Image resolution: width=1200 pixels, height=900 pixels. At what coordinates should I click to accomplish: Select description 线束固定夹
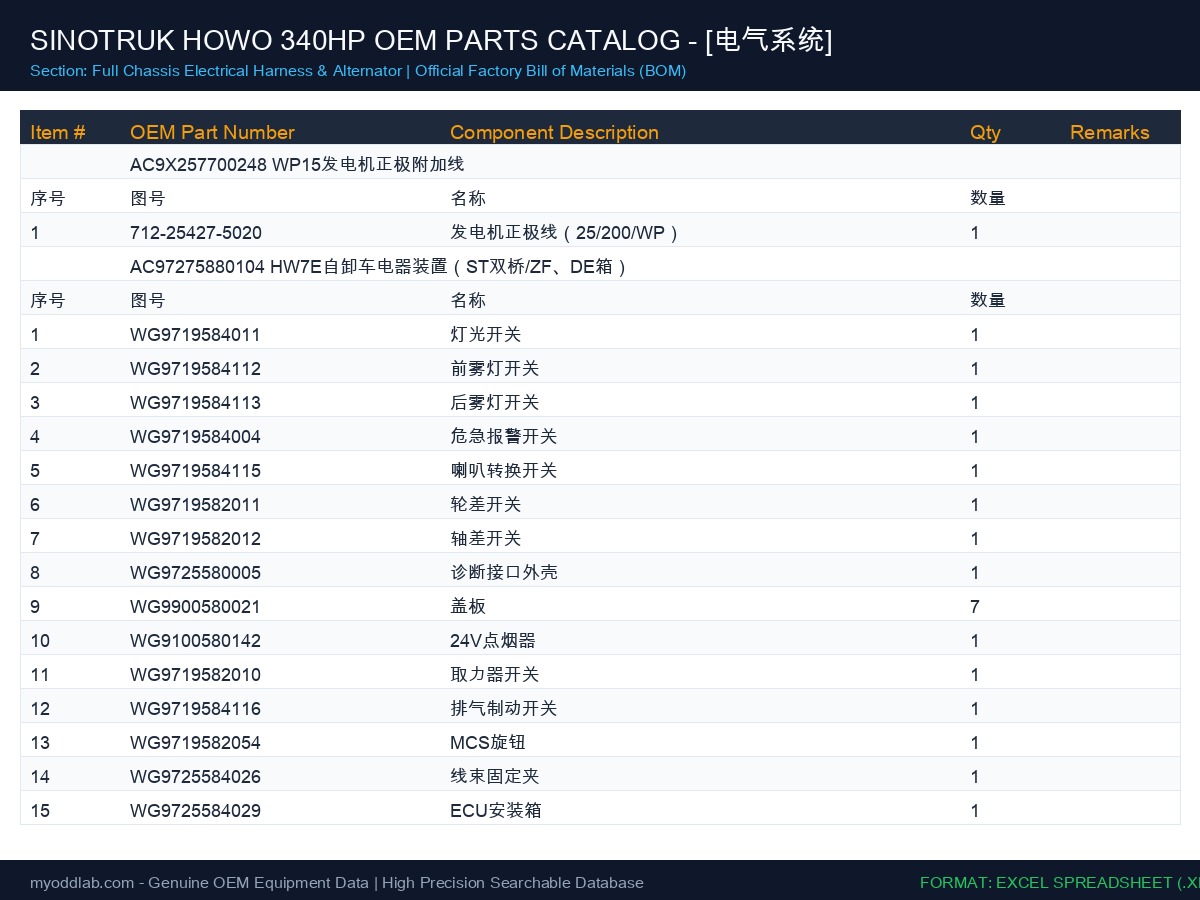pyautogui.click(x=495, y=777)
